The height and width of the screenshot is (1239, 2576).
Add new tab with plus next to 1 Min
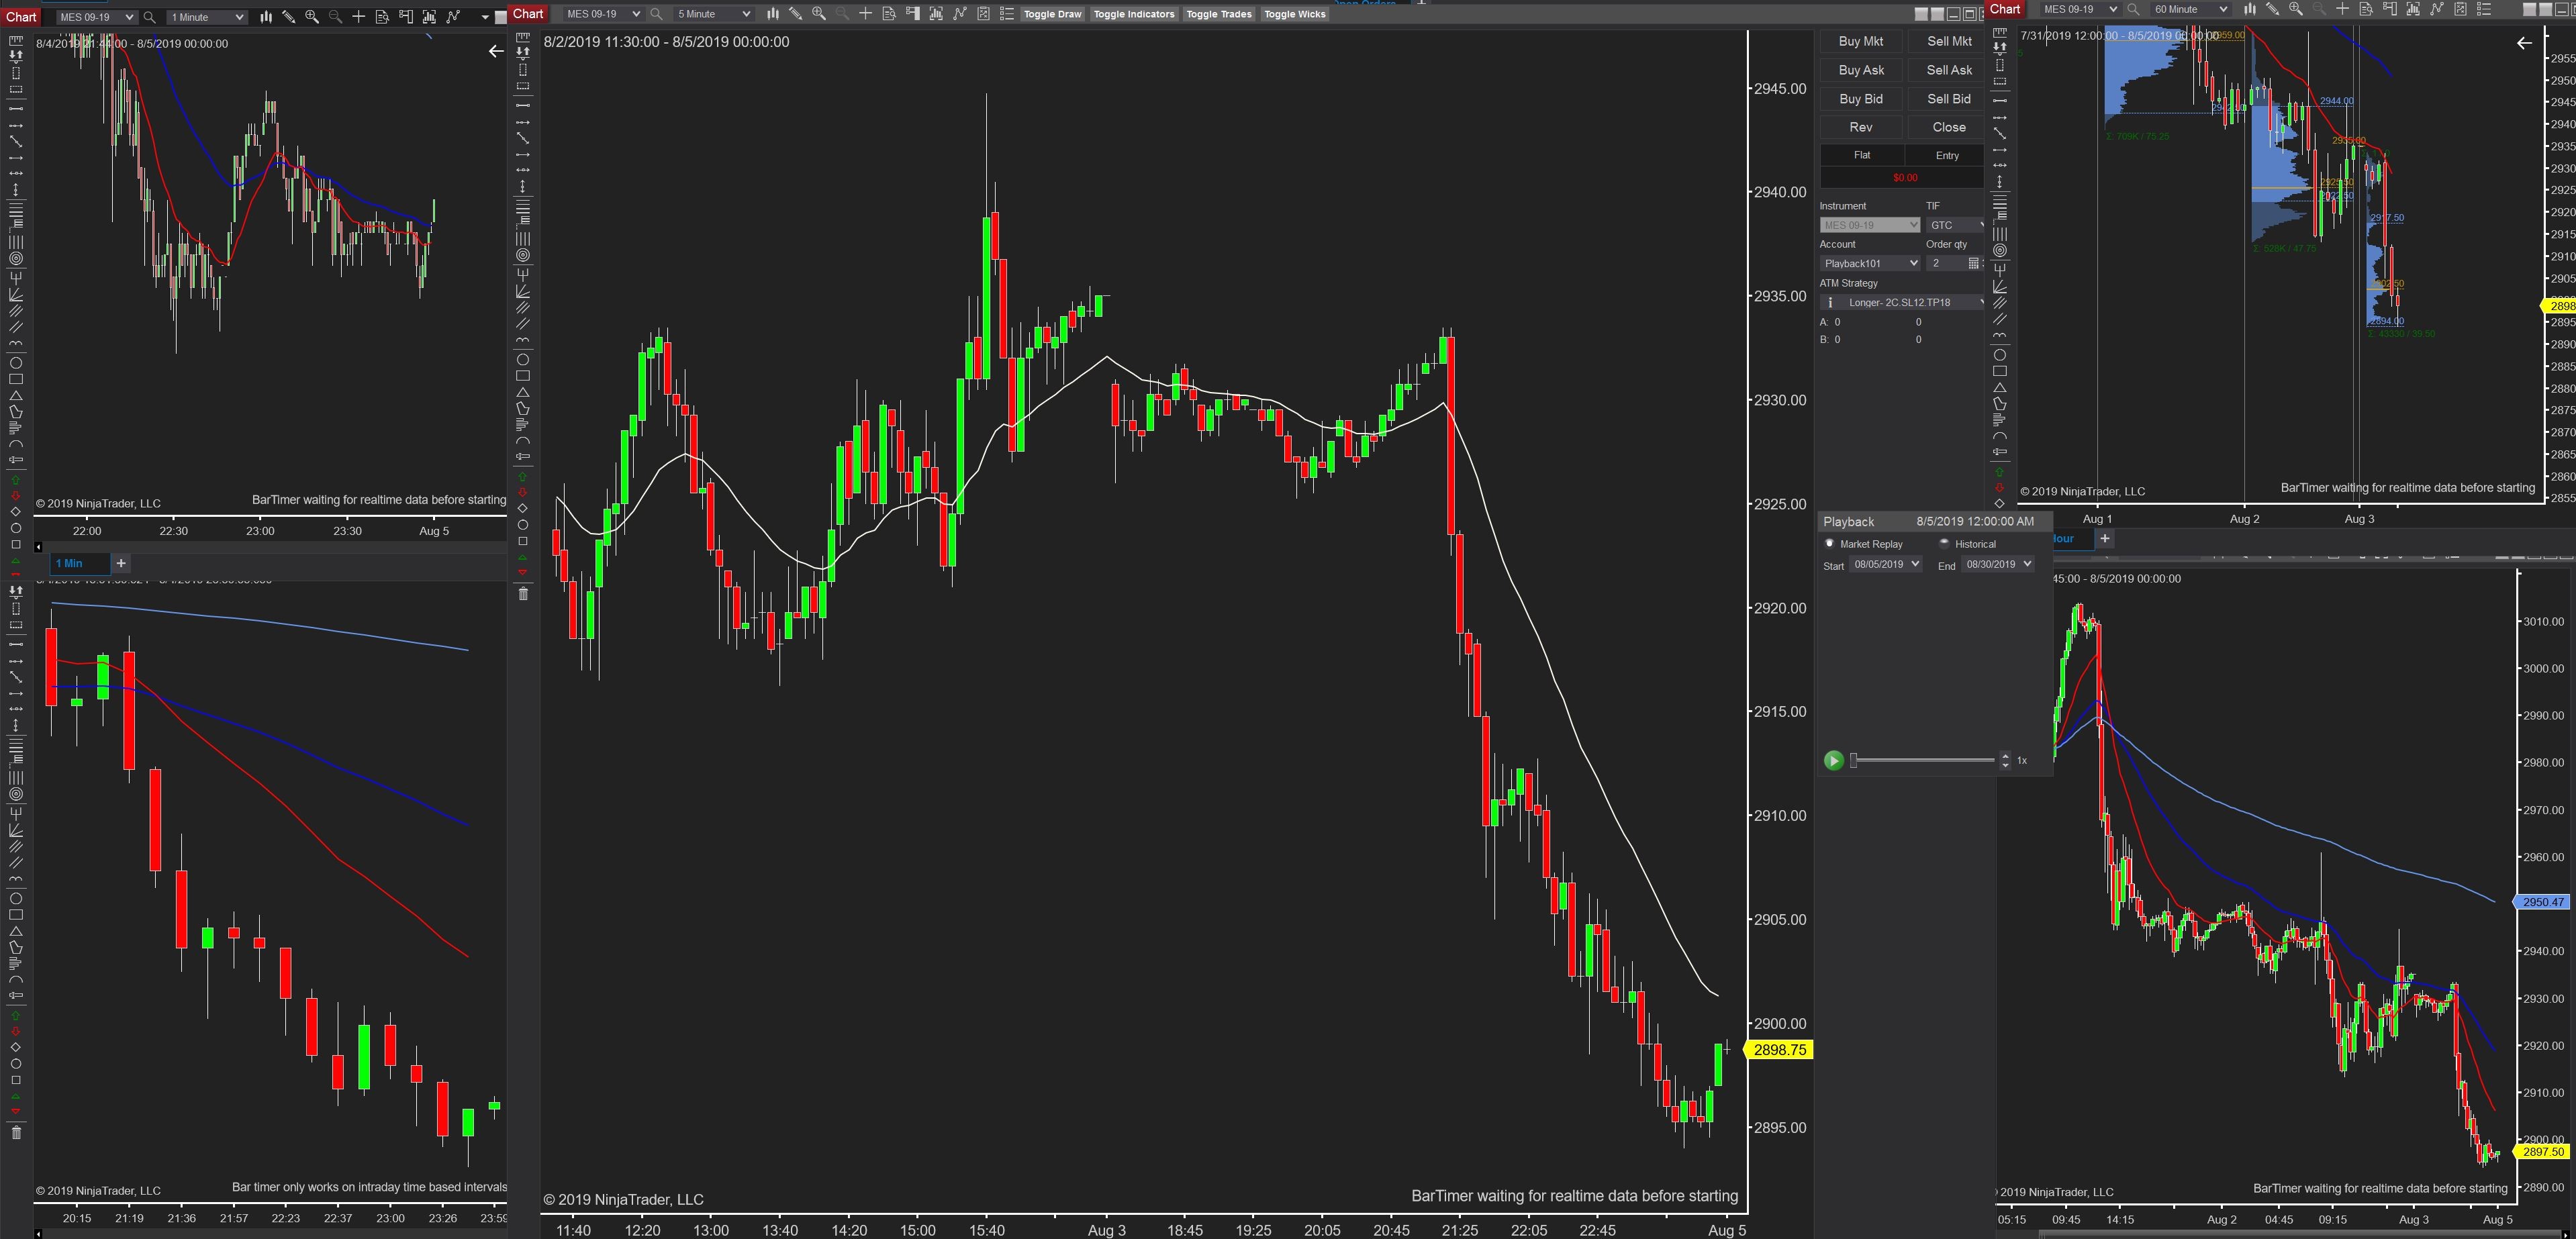coord(121,564)
